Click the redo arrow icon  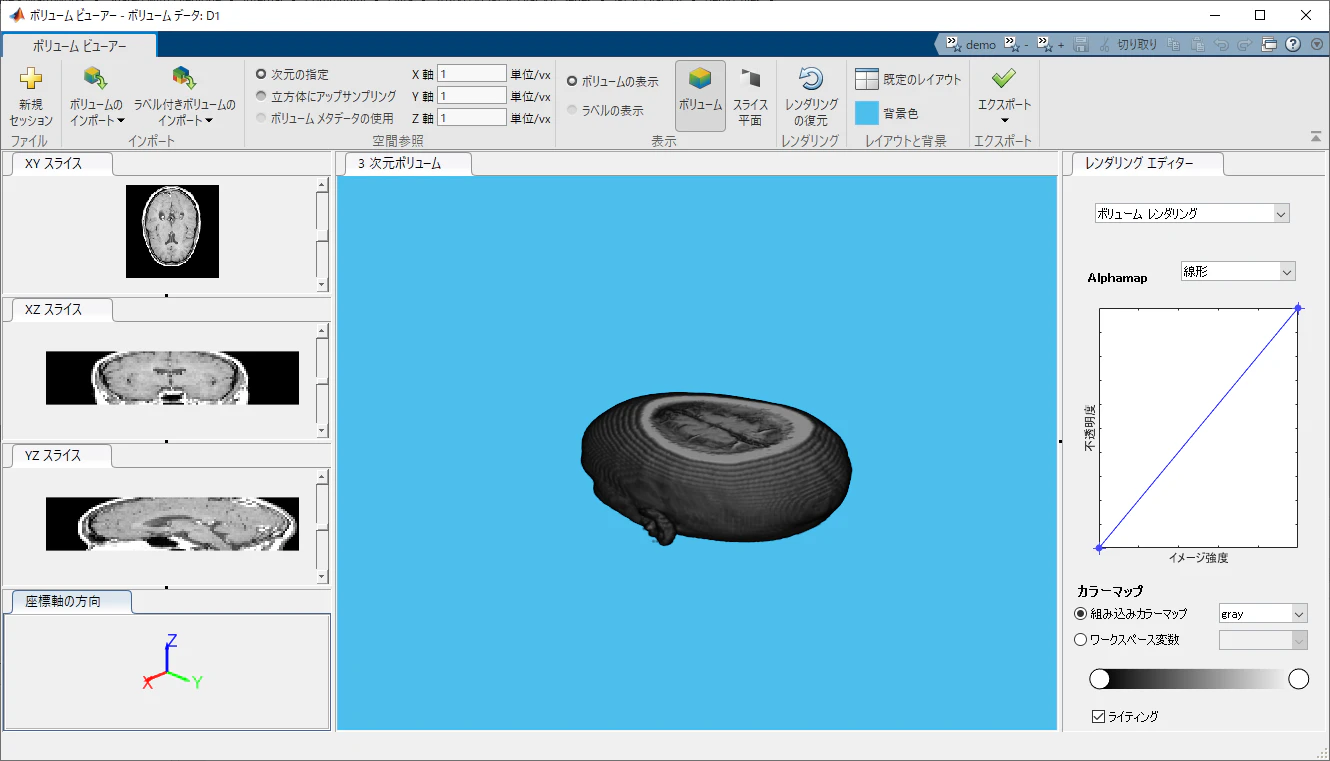[x=1245, y=44]
